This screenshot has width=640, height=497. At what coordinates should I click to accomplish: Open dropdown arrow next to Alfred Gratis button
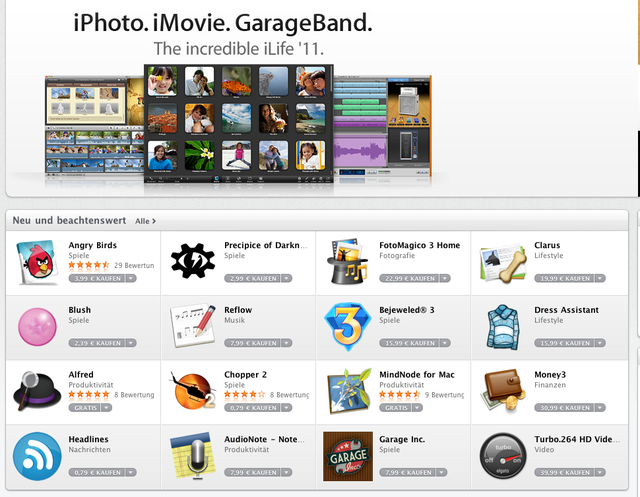[107, 408]
